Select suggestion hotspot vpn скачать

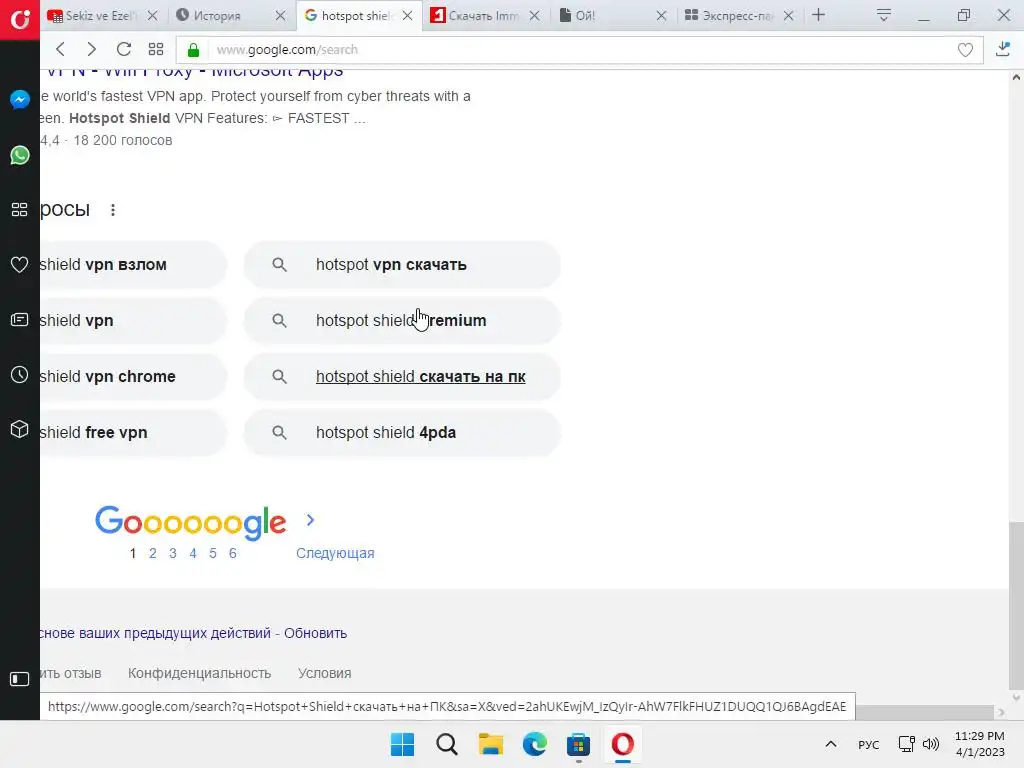tap(402, 264)
